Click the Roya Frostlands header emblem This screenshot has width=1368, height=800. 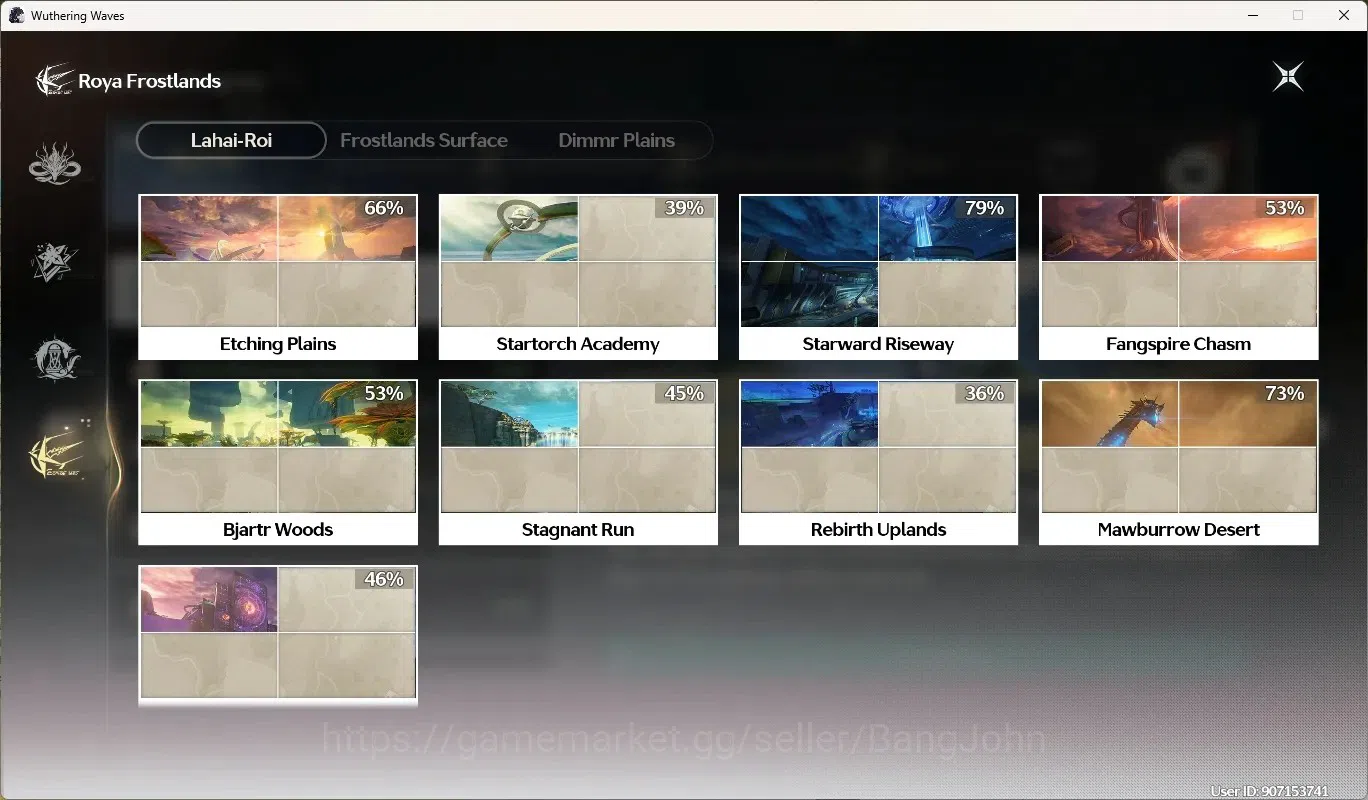[54, 80]
